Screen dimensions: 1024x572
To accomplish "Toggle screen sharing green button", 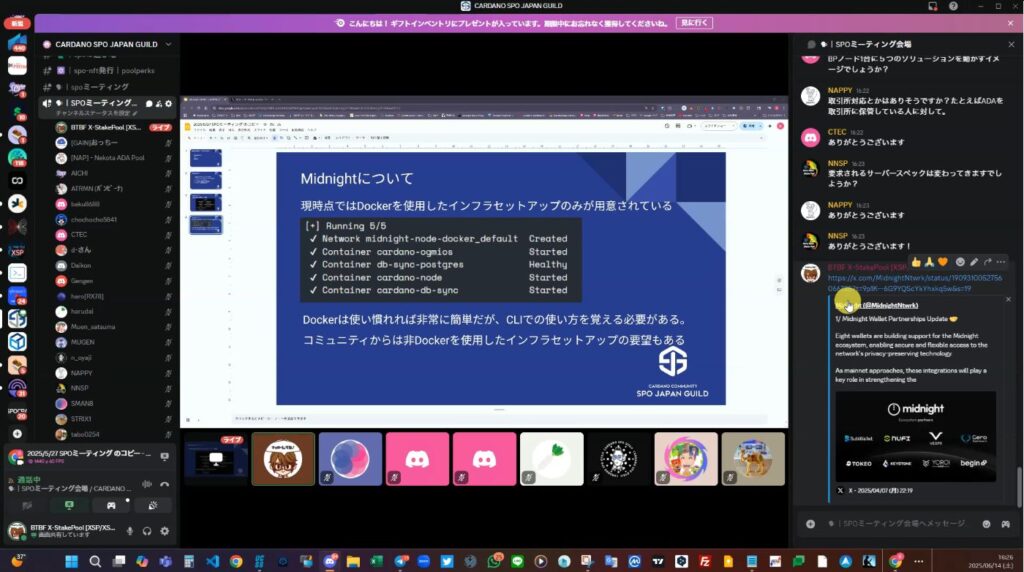I will pyautogui.click(x=69, y=505).
